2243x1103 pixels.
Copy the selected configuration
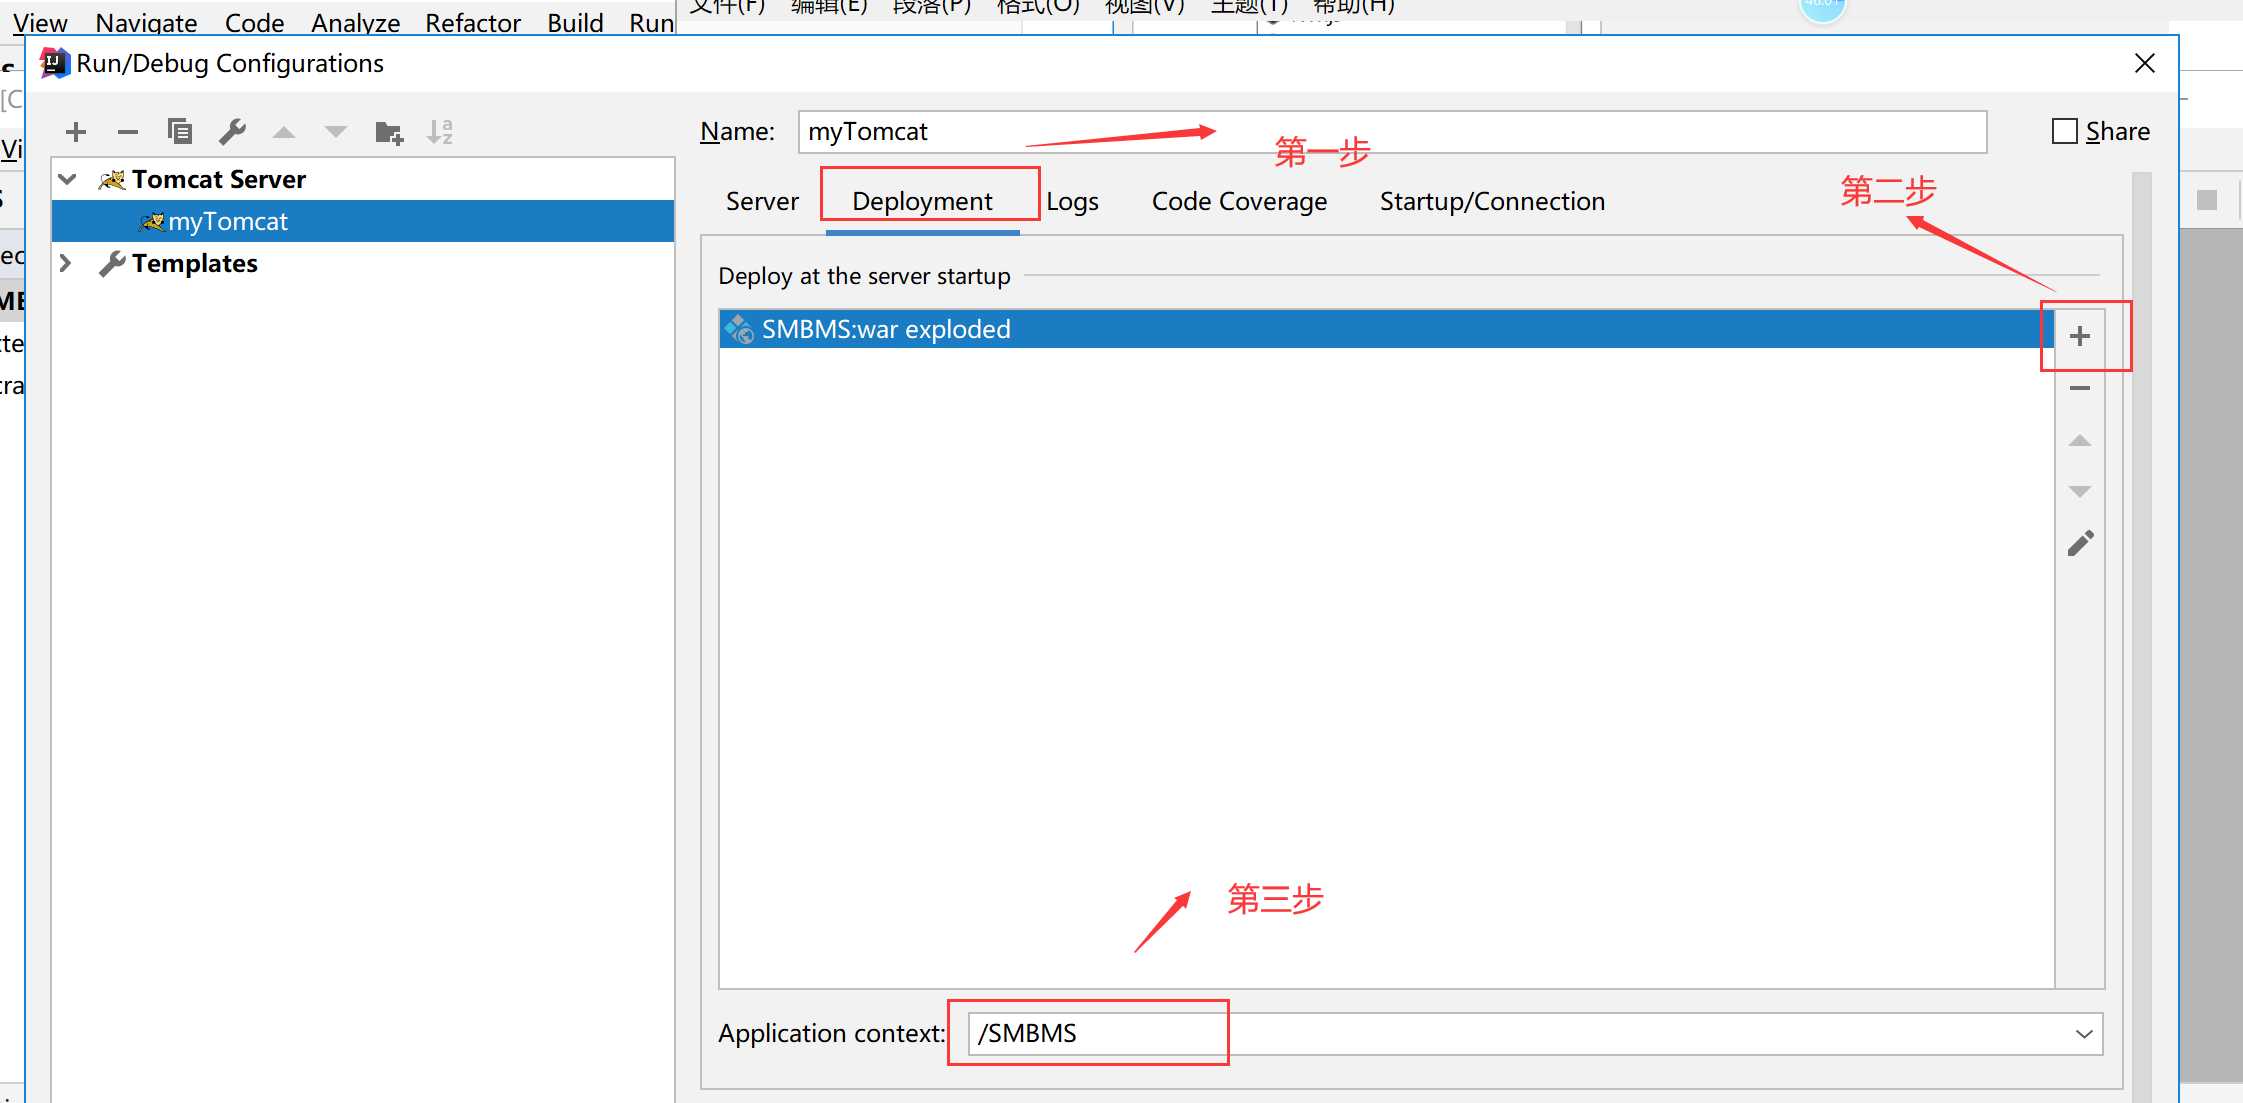pyautogui.click(x=180, y=132)
